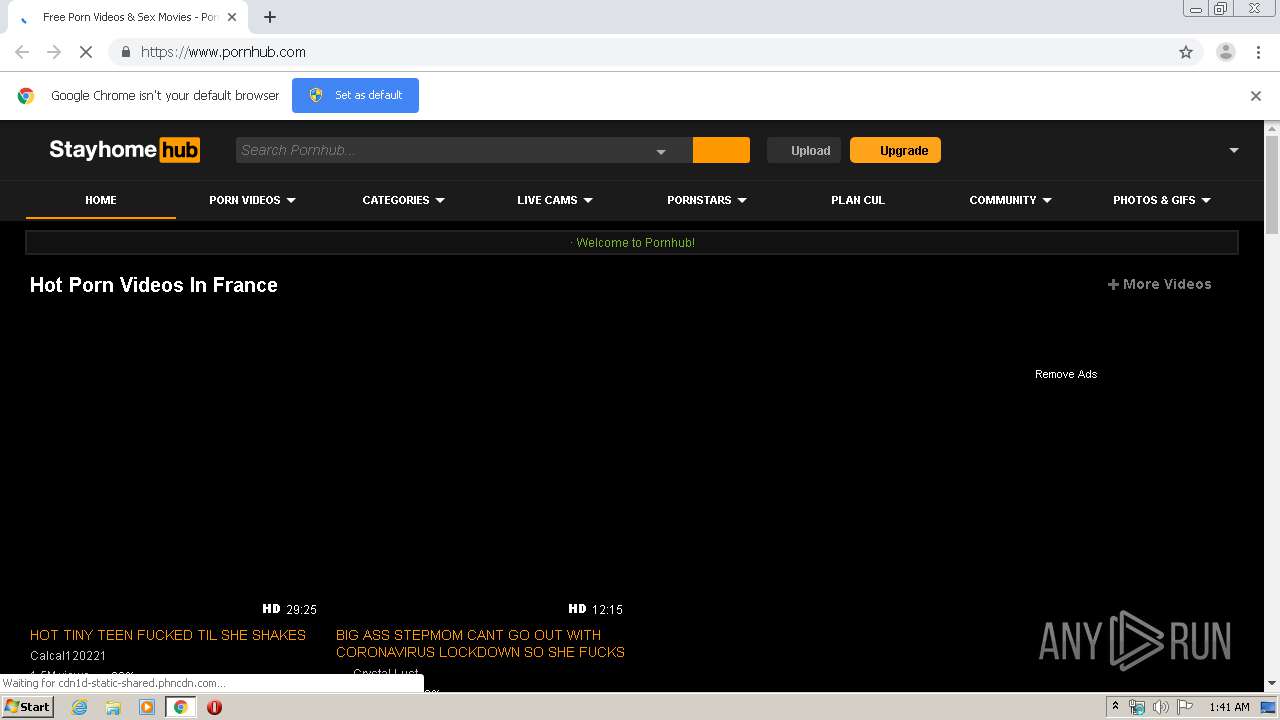Screen dimensions: 1280x720
Task: Open the Chrome profile avatar menu
Action: (x=1226, y=52)
